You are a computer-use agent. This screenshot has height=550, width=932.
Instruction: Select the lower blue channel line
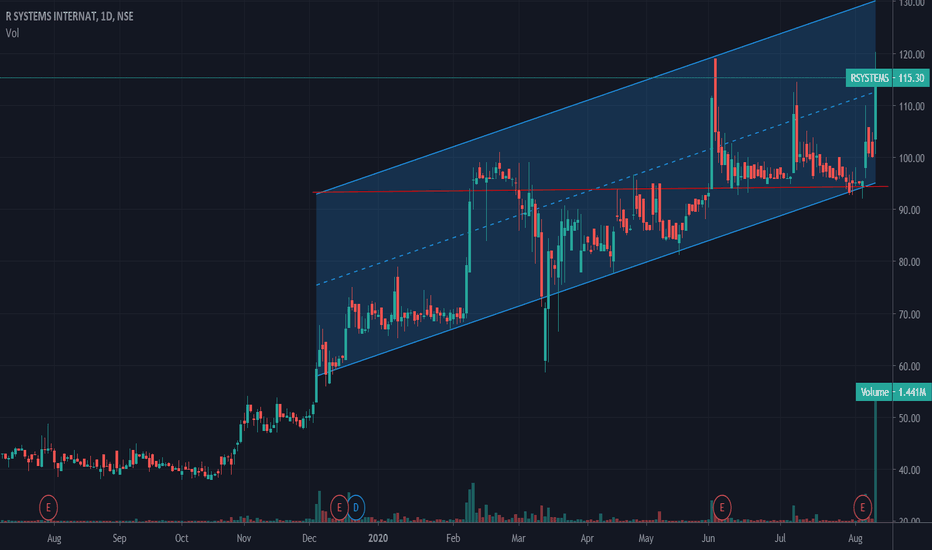pyautogui.click(x=594, y=281)
